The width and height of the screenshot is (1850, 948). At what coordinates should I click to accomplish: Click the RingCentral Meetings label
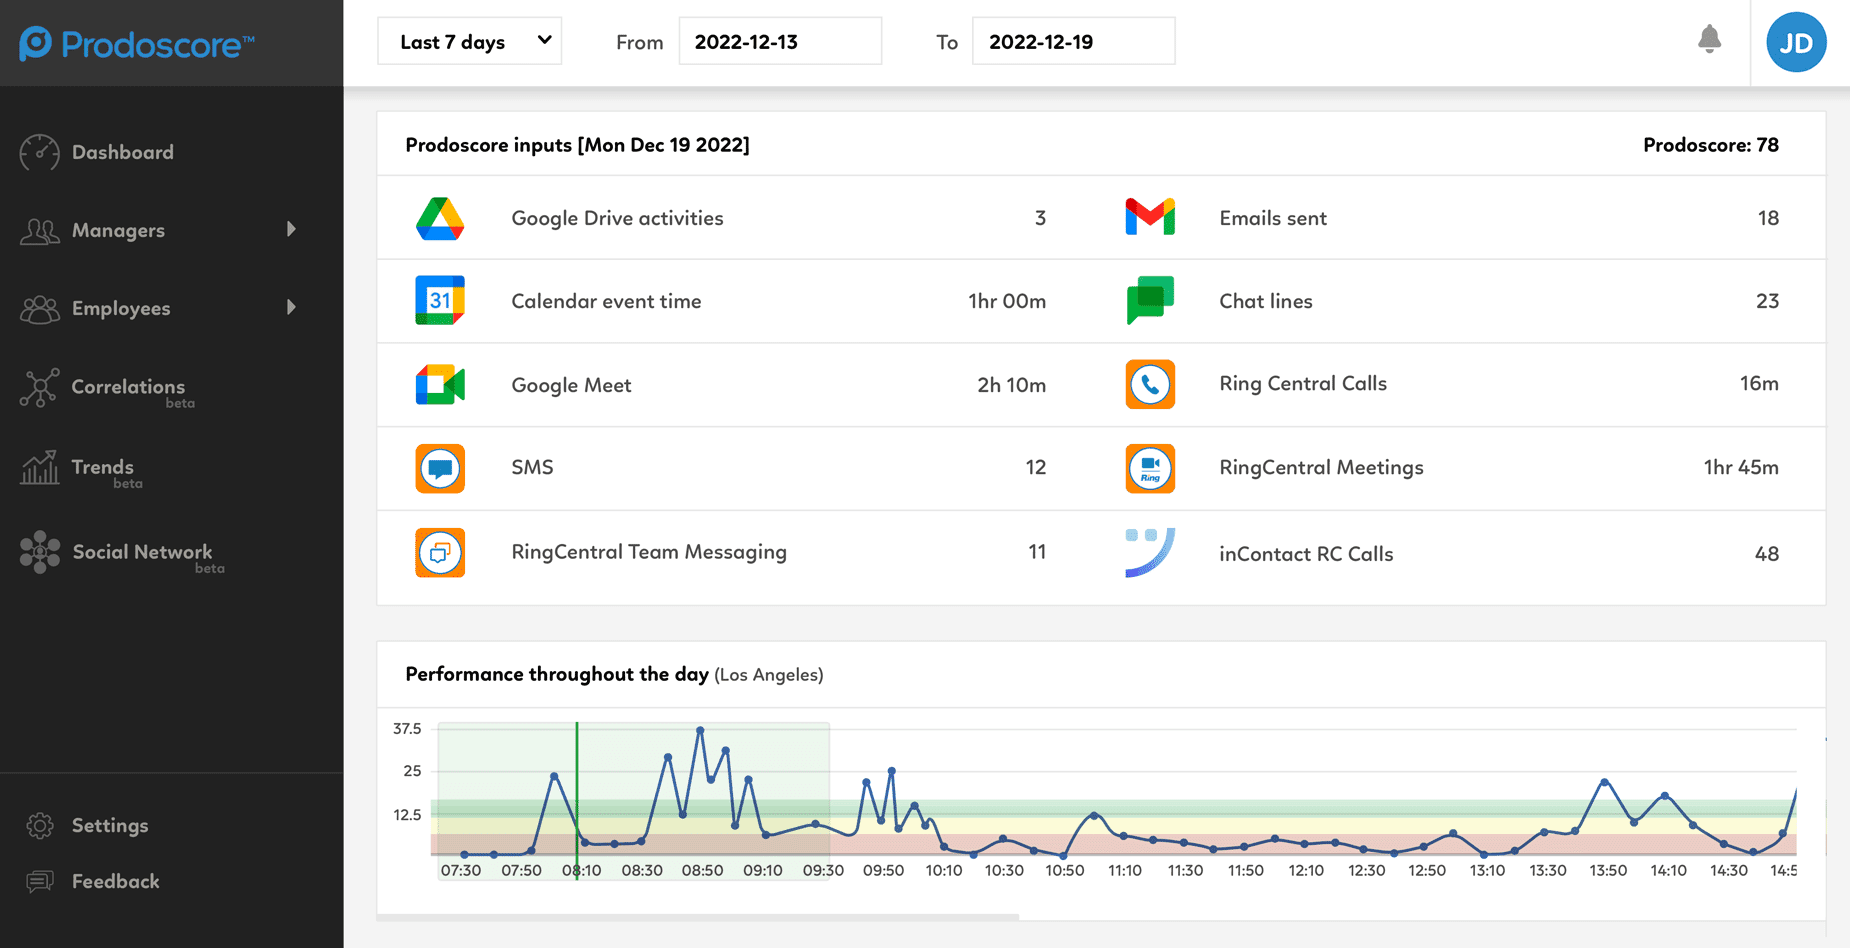click(1321, 468)
